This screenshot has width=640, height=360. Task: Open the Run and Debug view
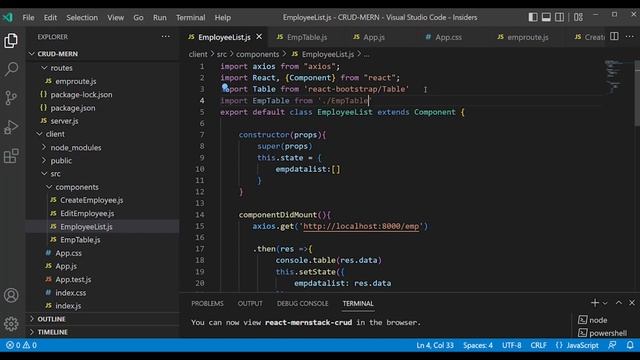[x=11, y=127]
